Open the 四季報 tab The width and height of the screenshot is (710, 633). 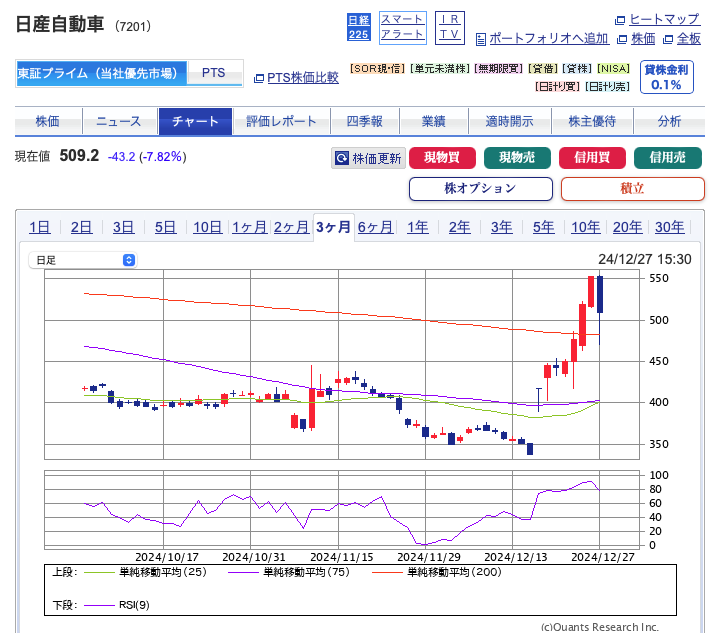(365, 121)
